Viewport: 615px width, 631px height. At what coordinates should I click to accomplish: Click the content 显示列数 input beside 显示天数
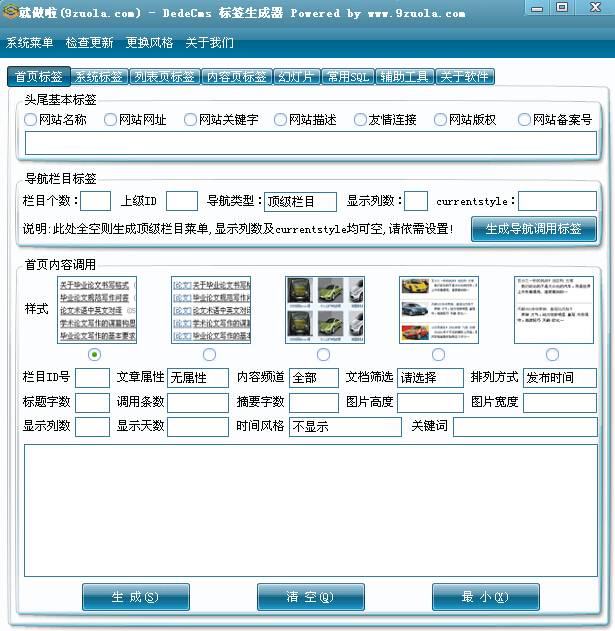(93, 427)
